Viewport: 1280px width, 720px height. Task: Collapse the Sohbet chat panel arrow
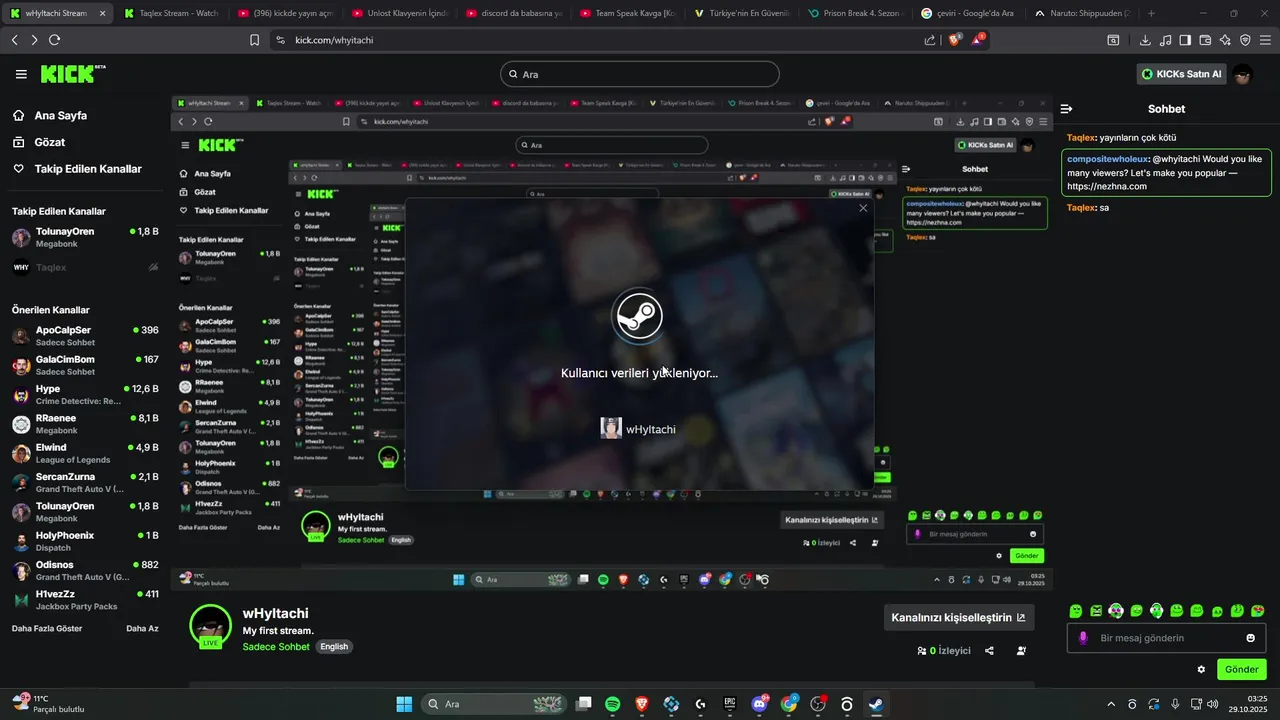[x=1067, y=109]
